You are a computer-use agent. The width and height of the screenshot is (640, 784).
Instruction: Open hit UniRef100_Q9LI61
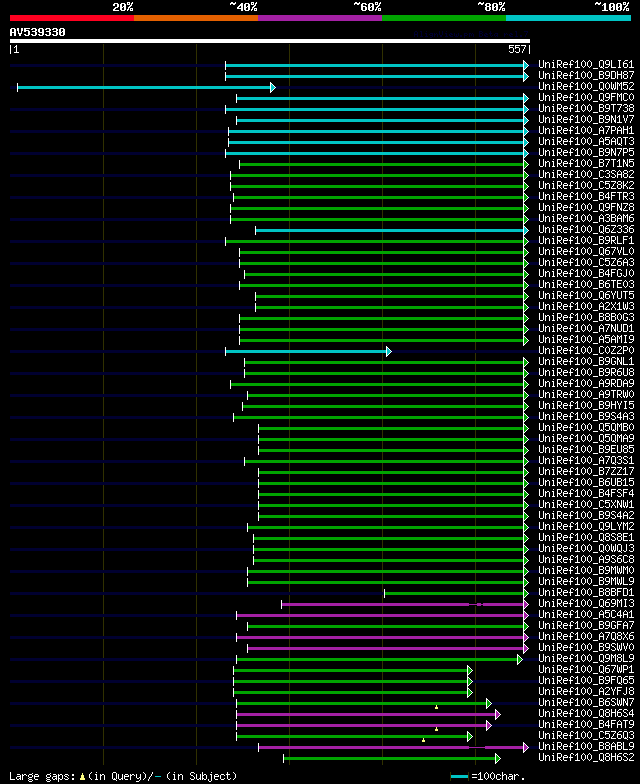[586, 64]
